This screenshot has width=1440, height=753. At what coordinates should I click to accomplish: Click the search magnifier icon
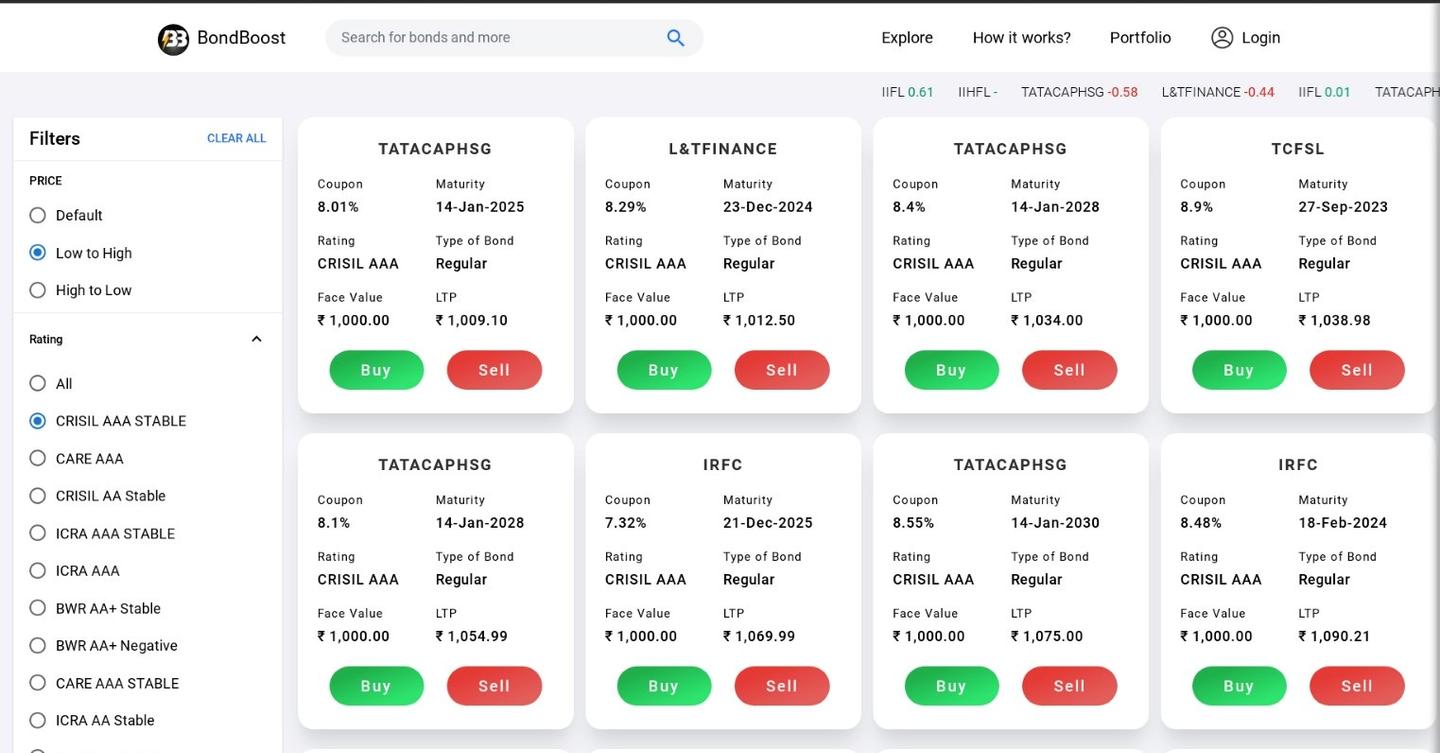[676, 38]
